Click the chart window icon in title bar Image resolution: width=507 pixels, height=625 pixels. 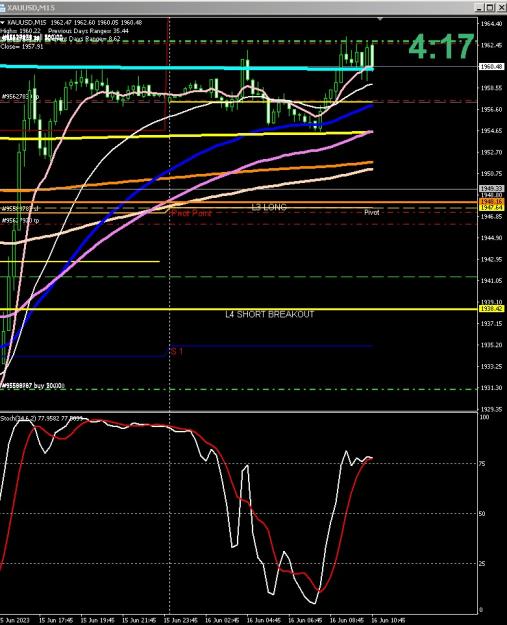click(2, 8)
